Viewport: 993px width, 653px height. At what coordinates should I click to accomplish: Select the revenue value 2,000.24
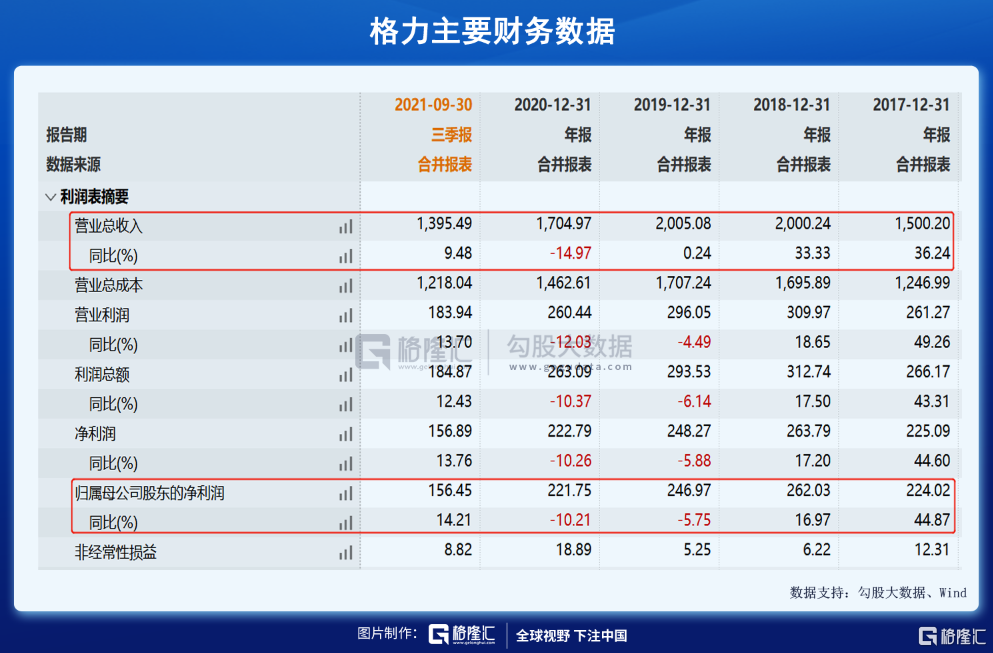803,224
